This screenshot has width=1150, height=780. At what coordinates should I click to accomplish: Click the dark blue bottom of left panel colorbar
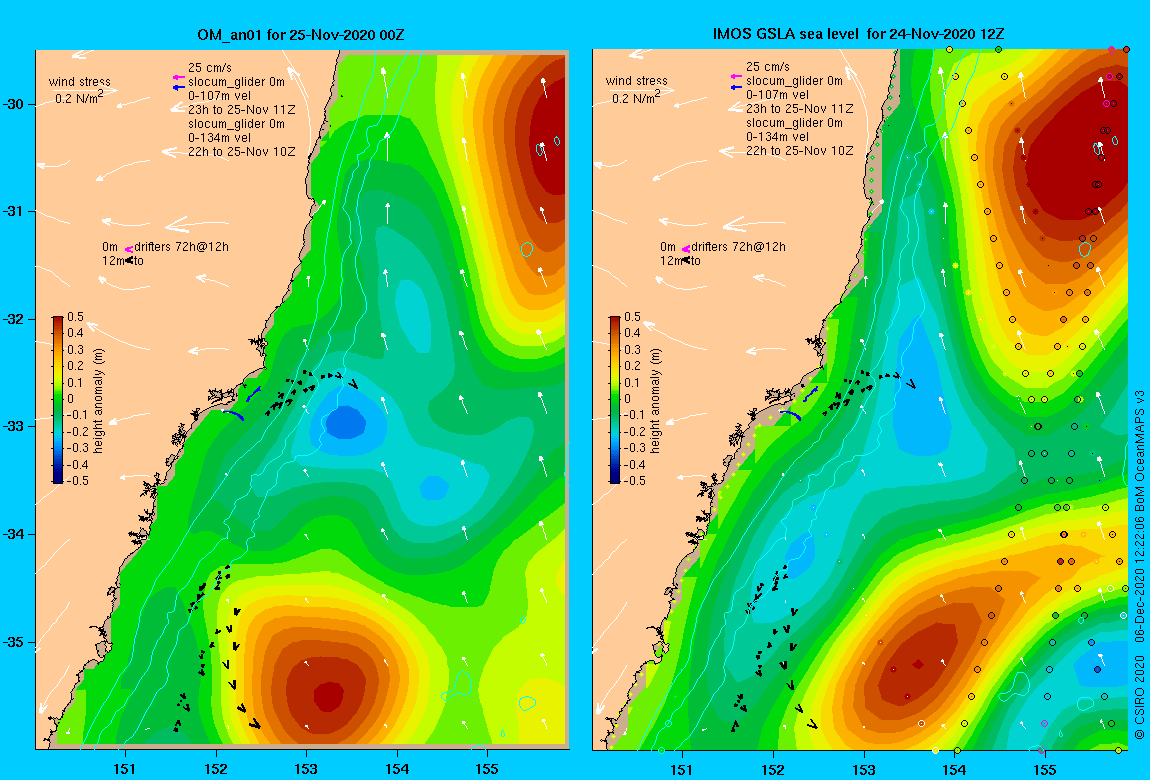[58, 478]
